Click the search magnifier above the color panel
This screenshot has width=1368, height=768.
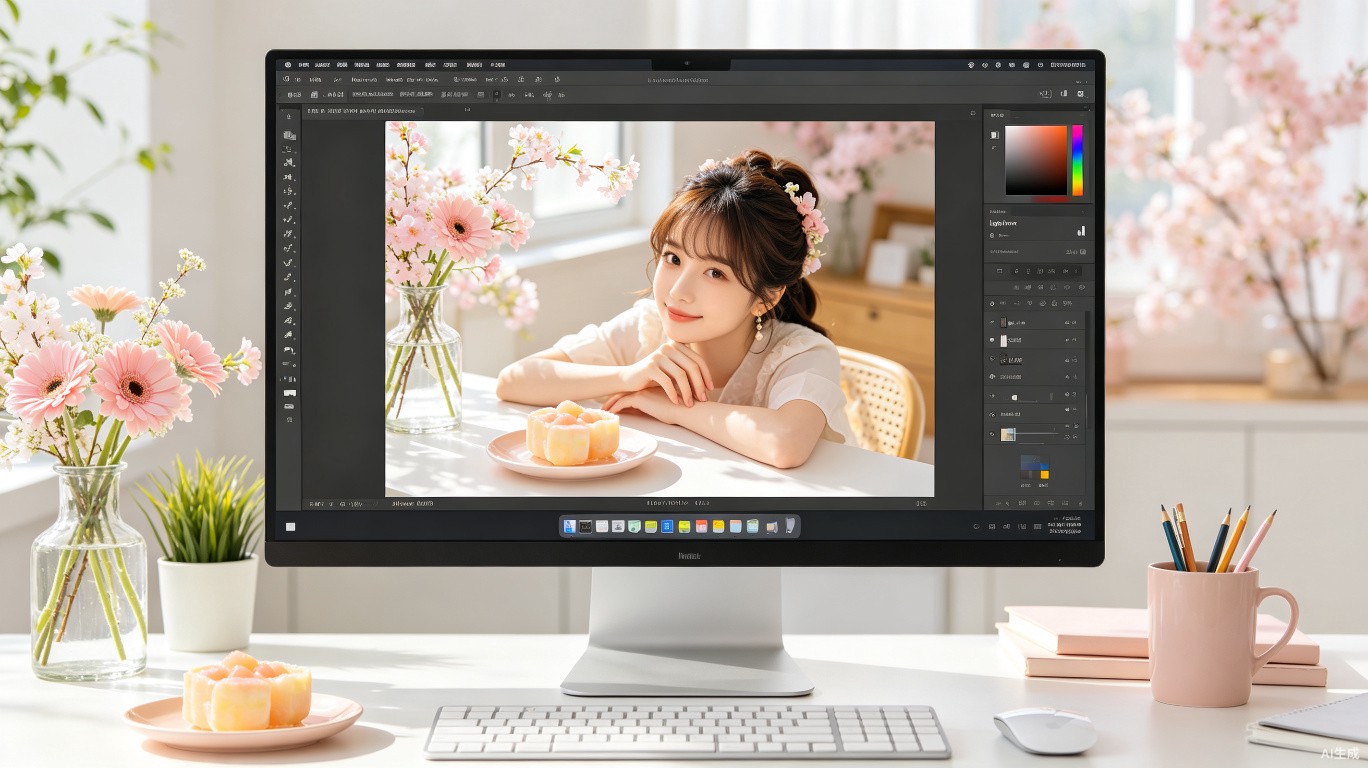coord(972,114)
